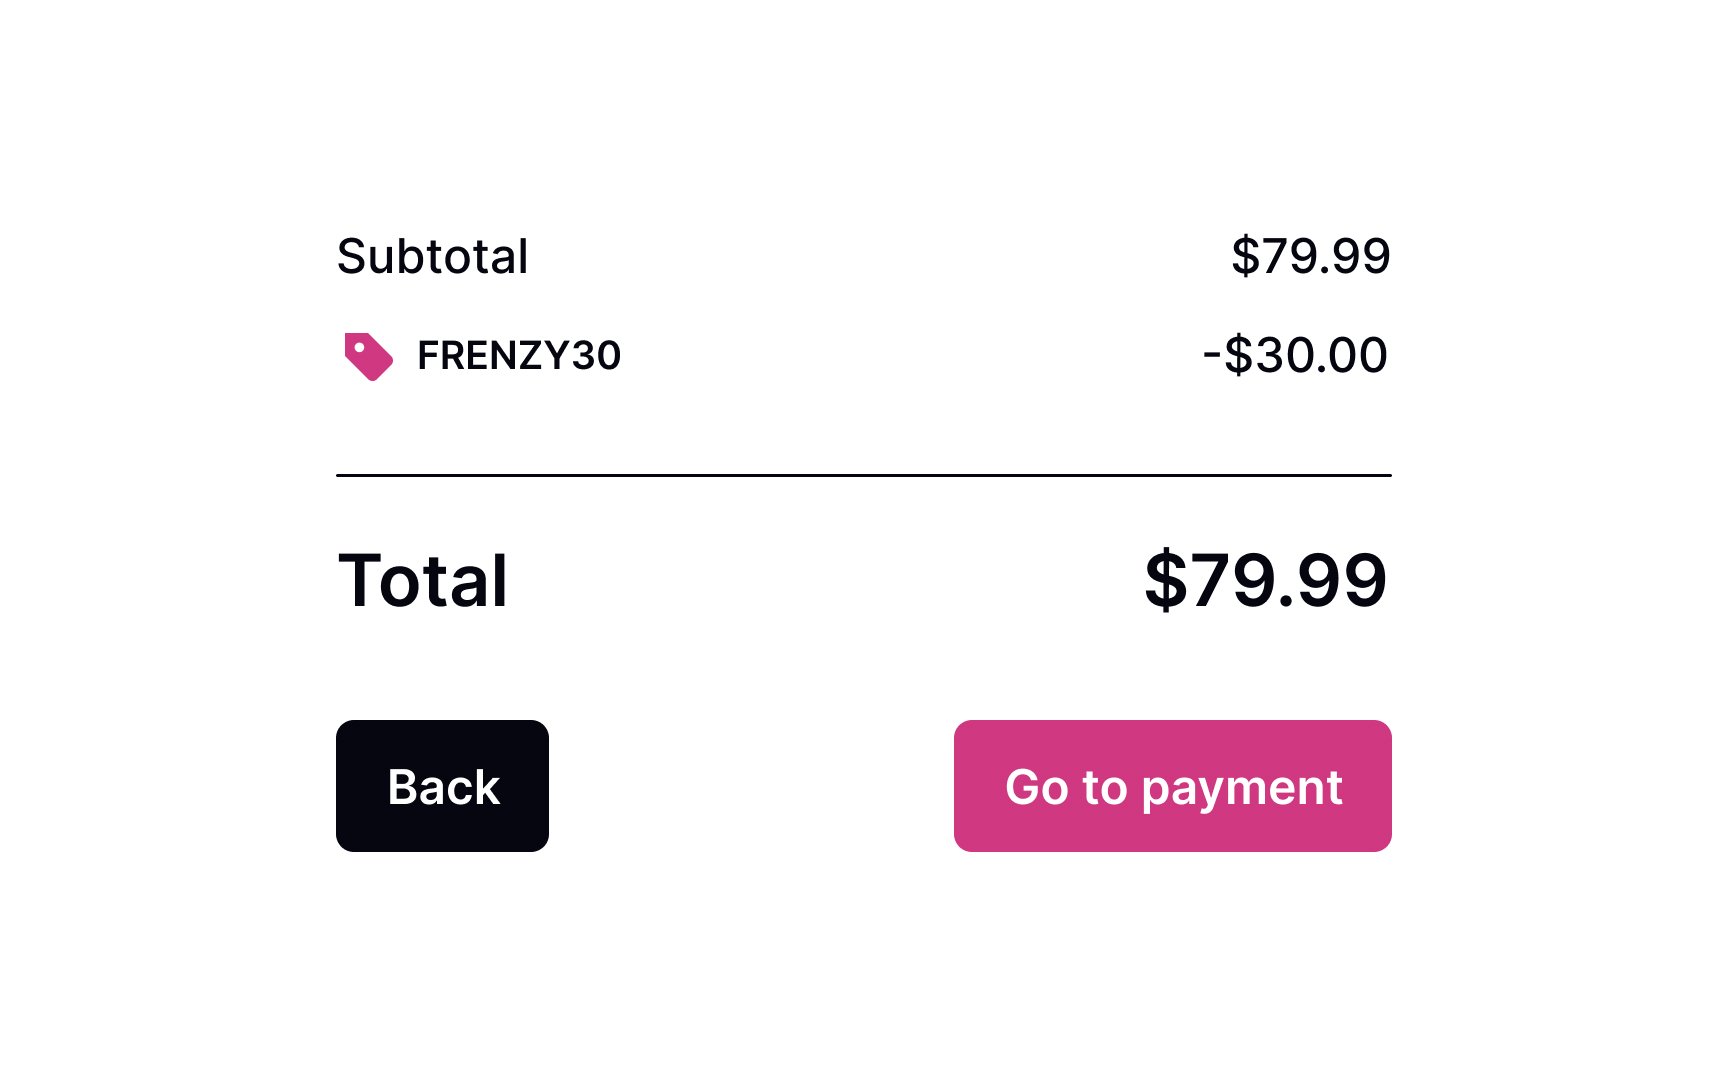Tap the price tag icon beside FRENZY30
The width and height of the screenshot is (1728, 1080).
coord(368,356)
